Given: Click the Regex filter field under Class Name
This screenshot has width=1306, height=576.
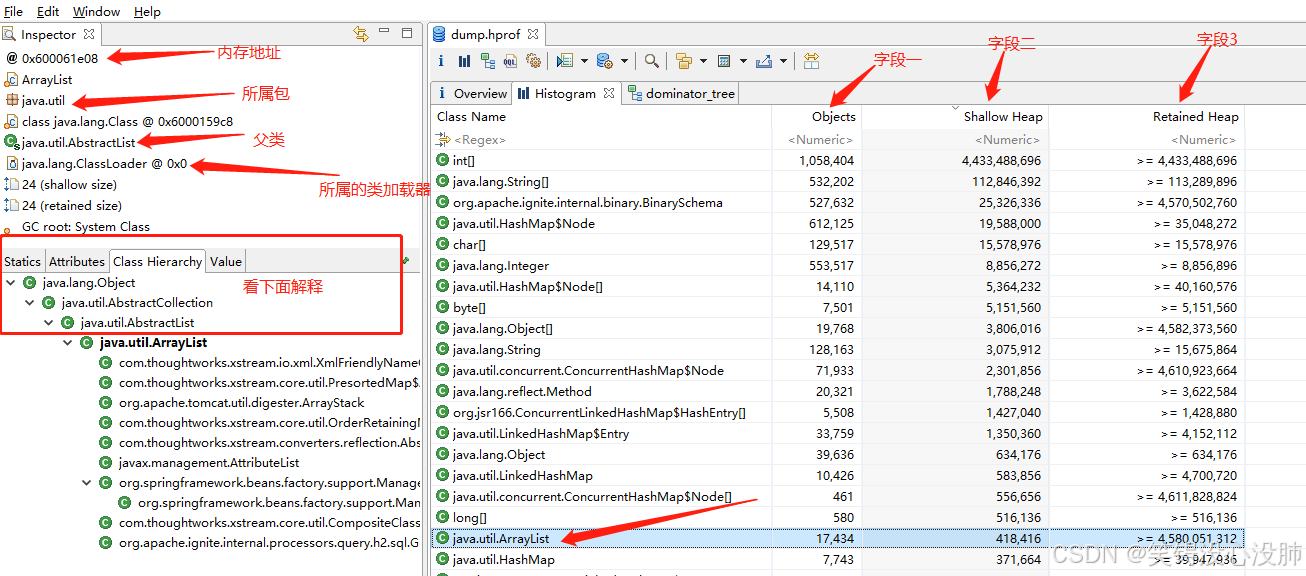Looking at the screenshot, I should point(601,140).
